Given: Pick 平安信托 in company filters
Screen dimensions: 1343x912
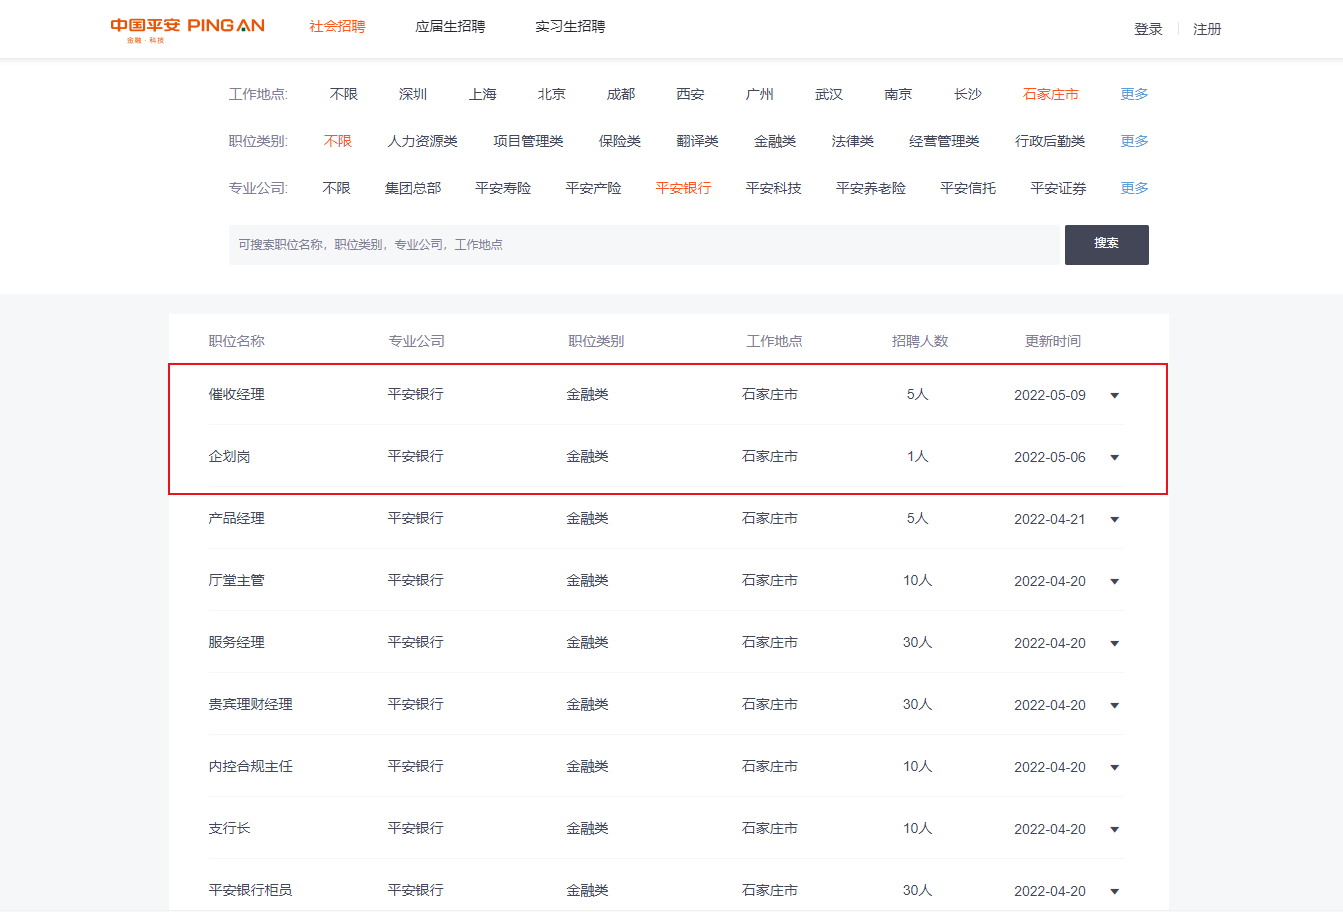Looking at the screenshot, I should click(x=968, y=188).
